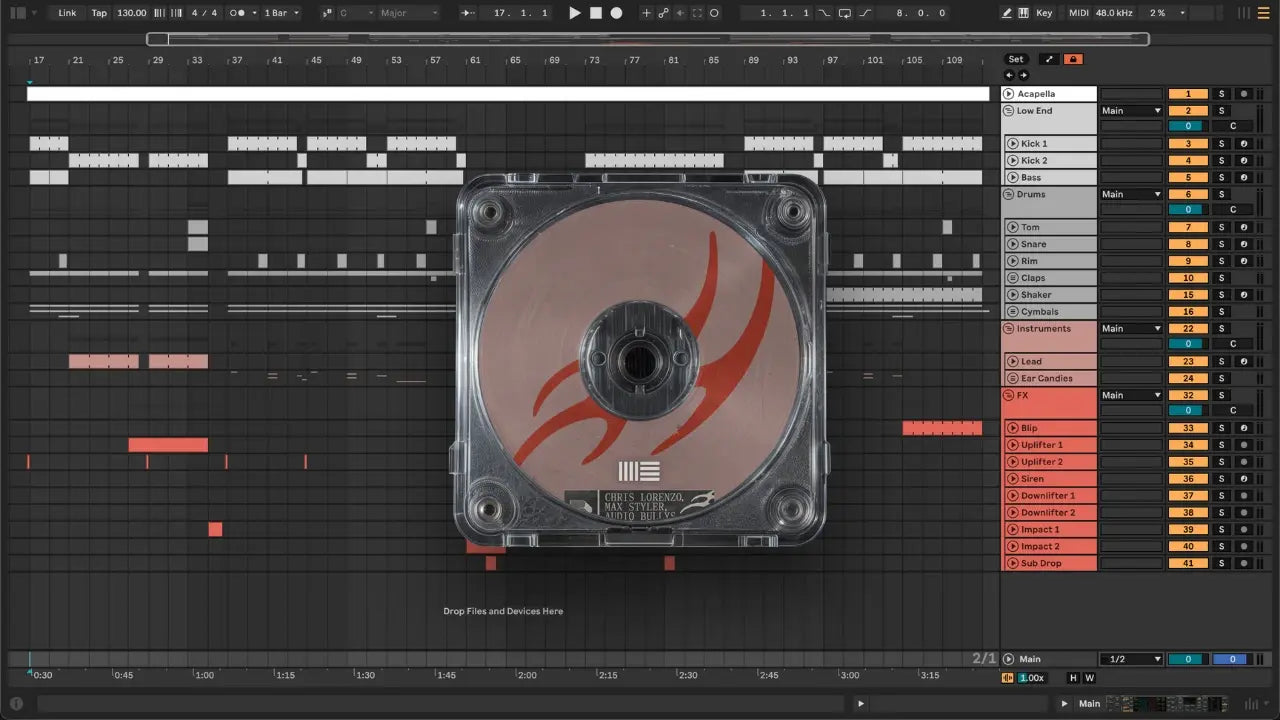Select the white Acapella audio clip
Screen dimensions: 1280x720
[x=508, y=94]
